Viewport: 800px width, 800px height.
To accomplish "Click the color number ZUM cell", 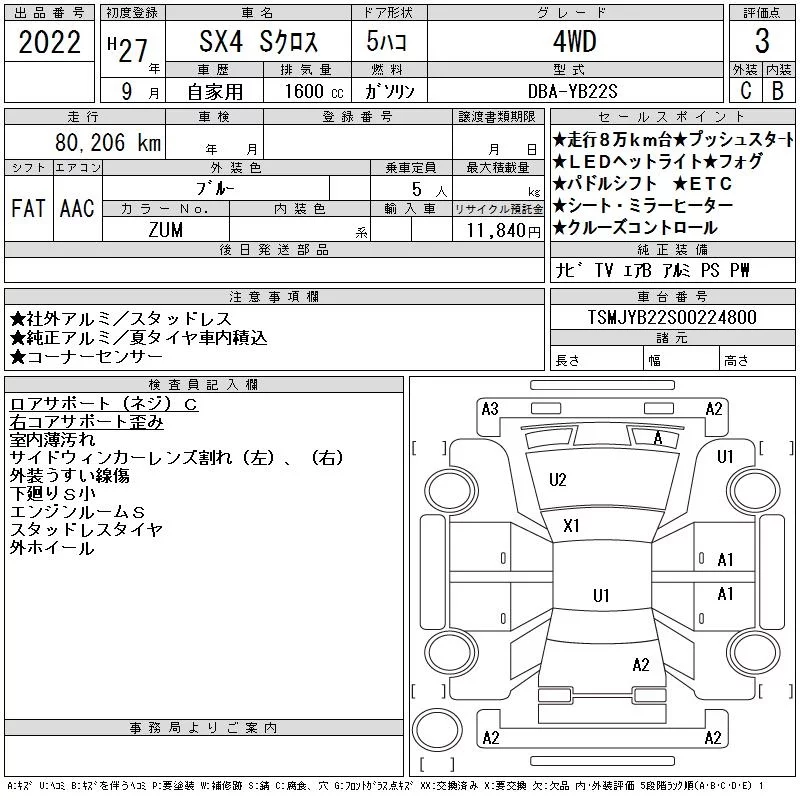I will 166,230.
